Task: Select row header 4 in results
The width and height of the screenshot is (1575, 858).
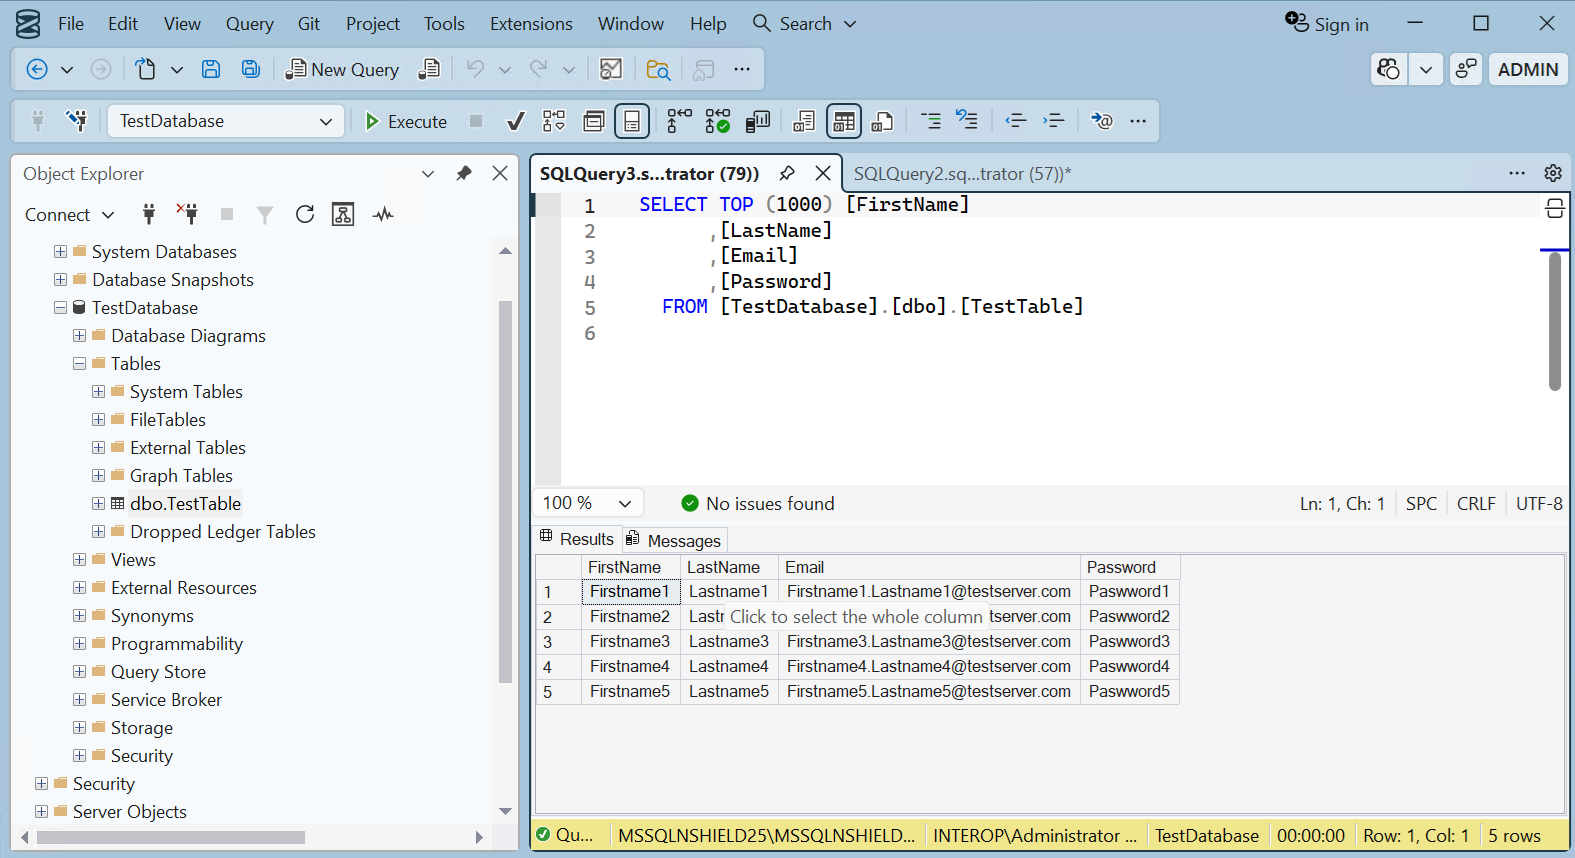Action: (x=558, y=666)
